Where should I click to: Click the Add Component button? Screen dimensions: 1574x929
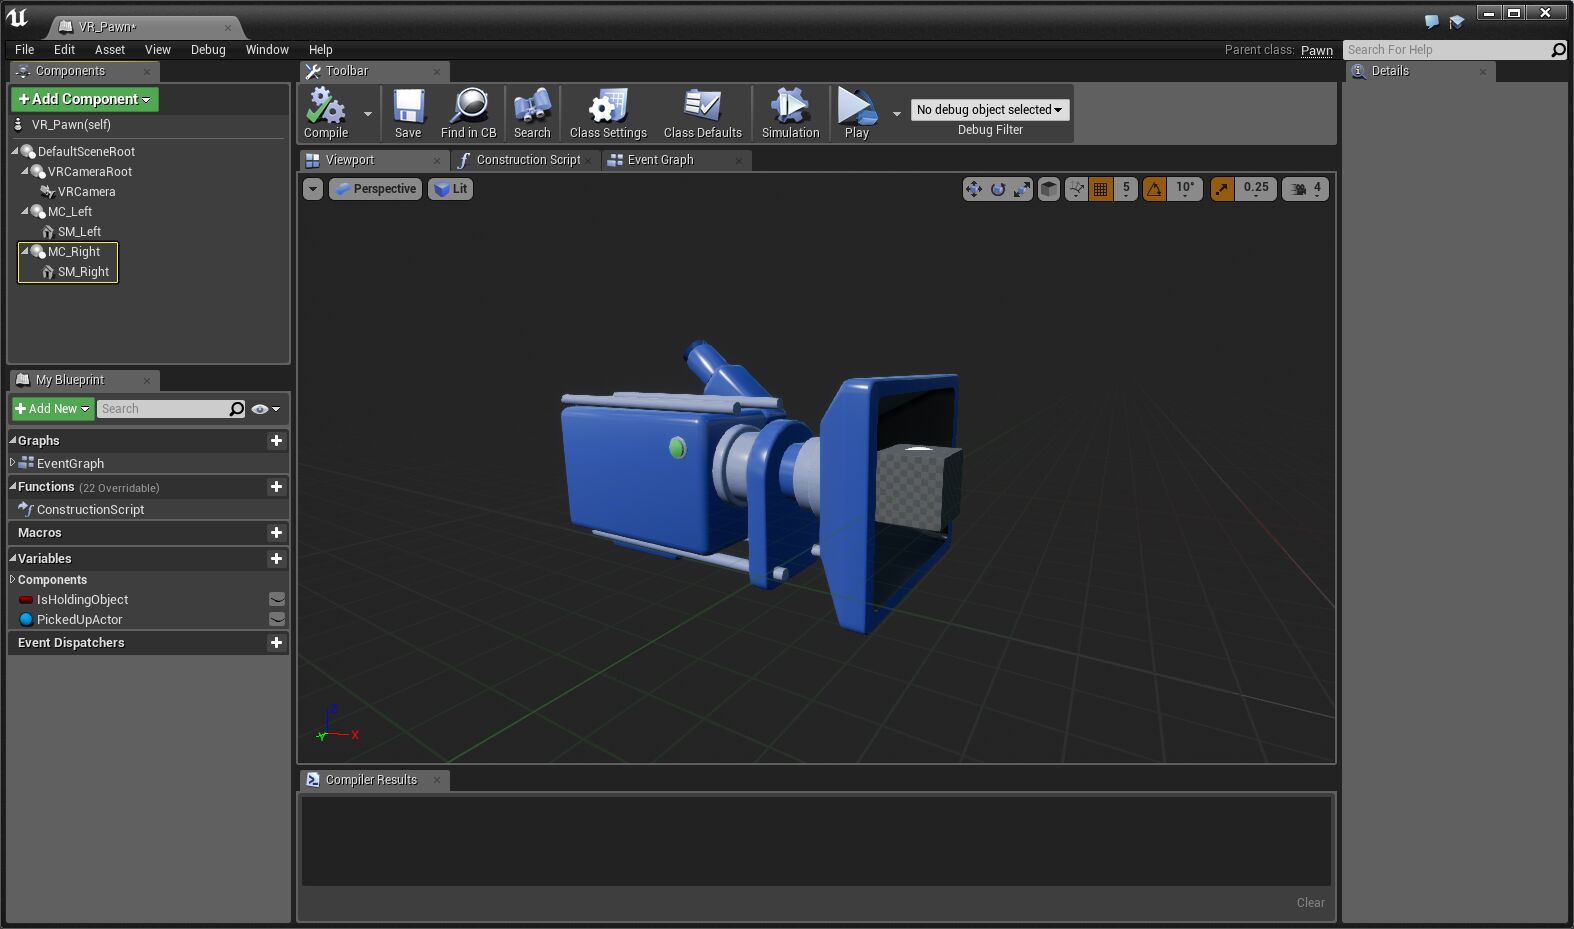85,99
